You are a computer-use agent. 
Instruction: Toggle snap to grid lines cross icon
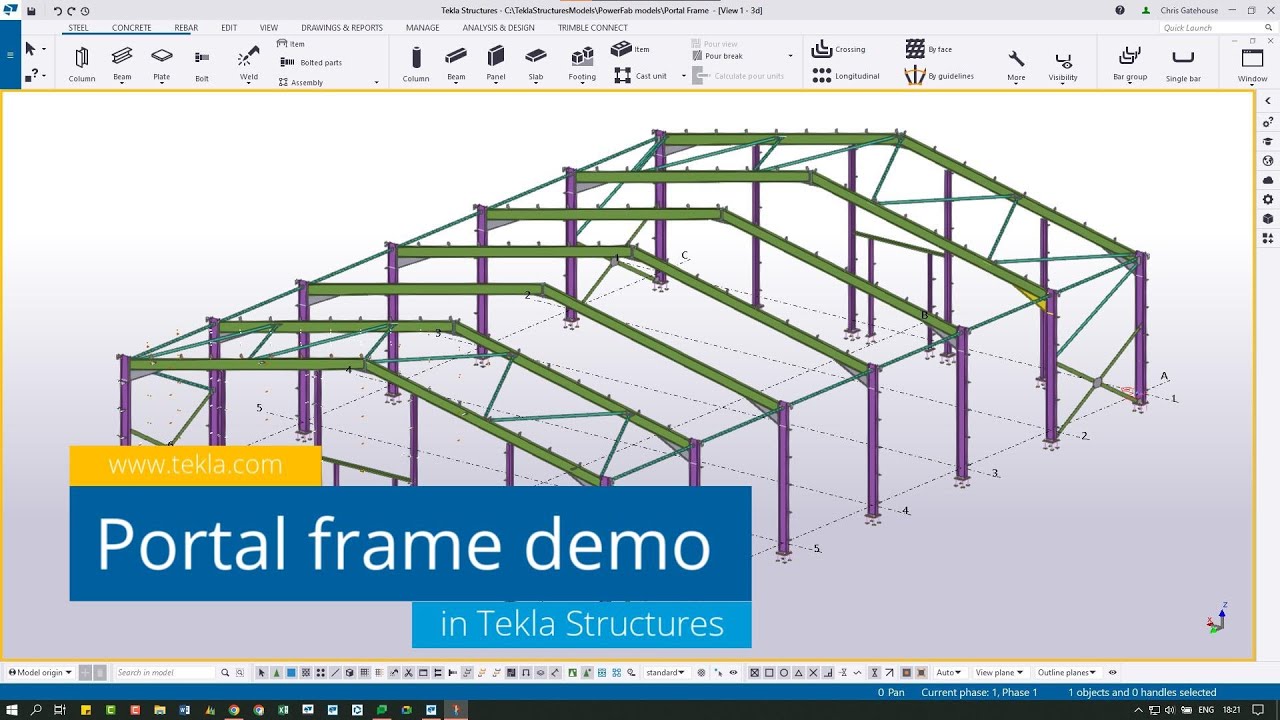pyautogui.click(x=813, y=673)
